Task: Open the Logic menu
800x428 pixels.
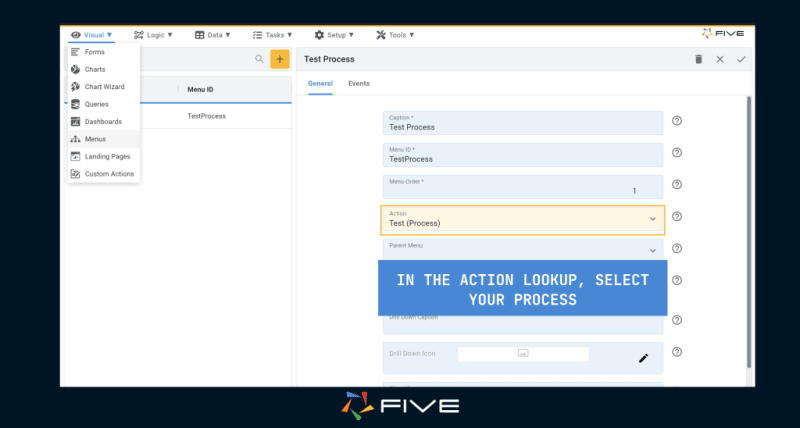Action: (x=153, y=35)
